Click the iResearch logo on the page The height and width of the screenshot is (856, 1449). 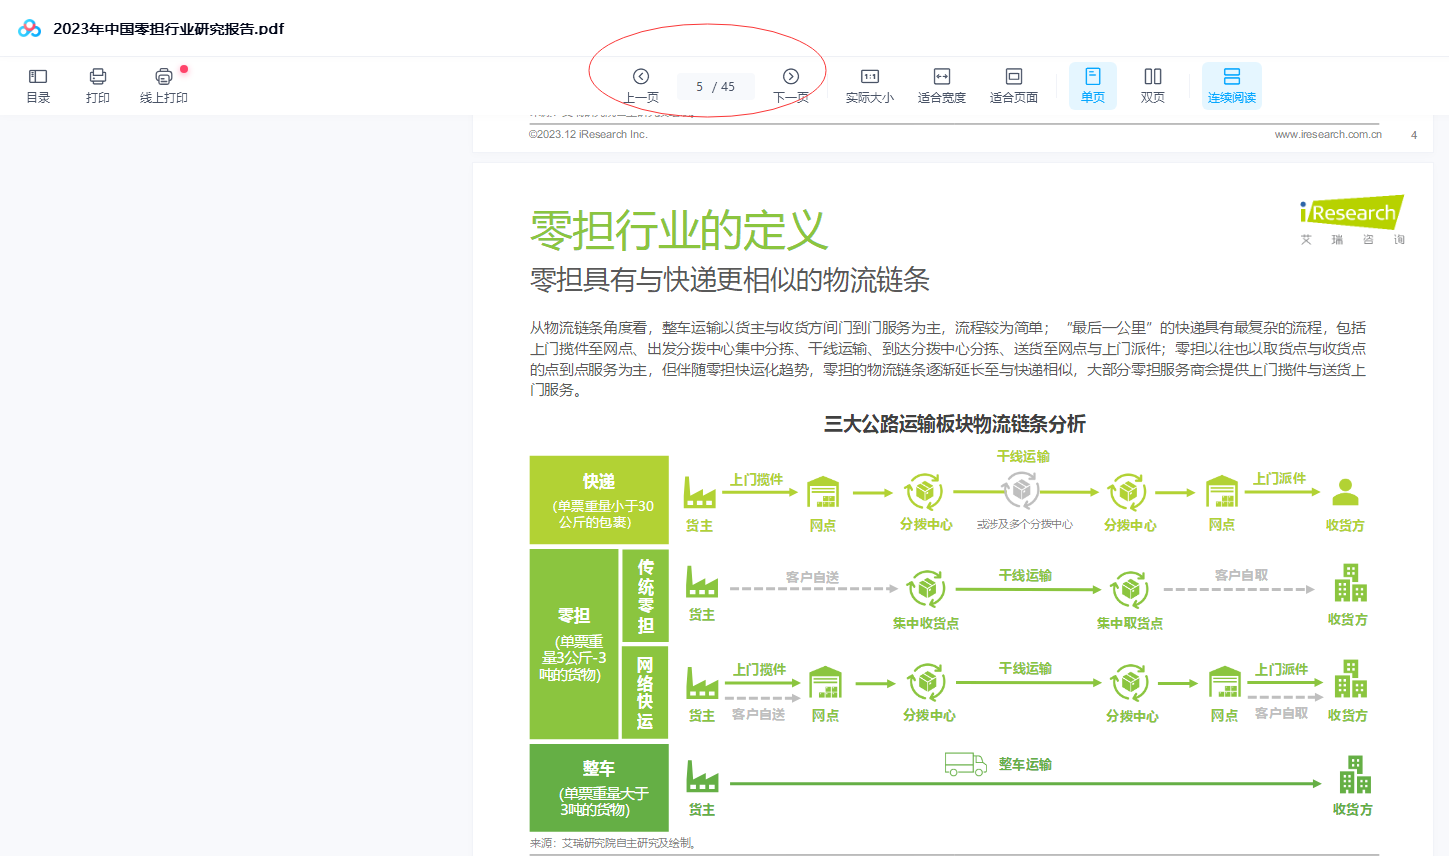tap(1352, 213)
